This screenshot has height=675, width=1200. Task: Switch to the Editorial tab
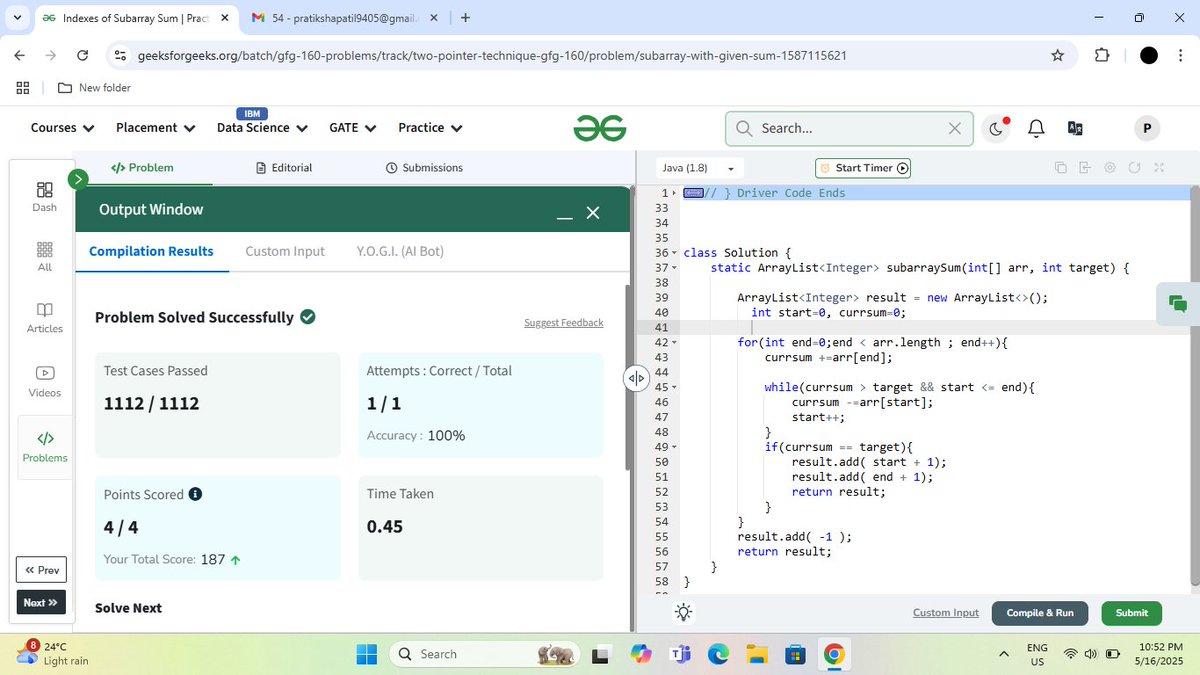[x=284, y=168]
